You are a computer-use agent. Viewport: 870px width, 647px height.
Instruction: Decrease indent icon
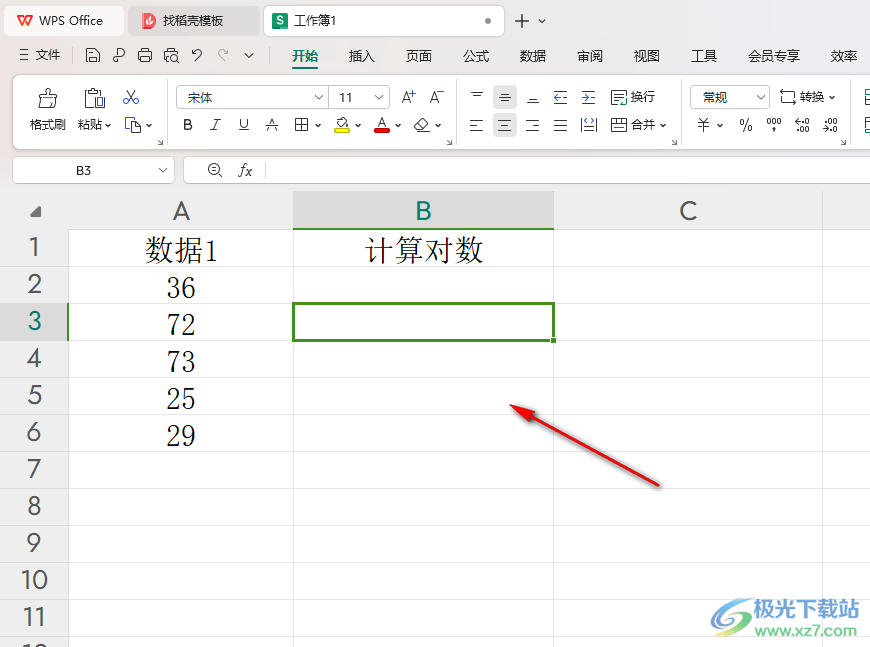(560, 97)
